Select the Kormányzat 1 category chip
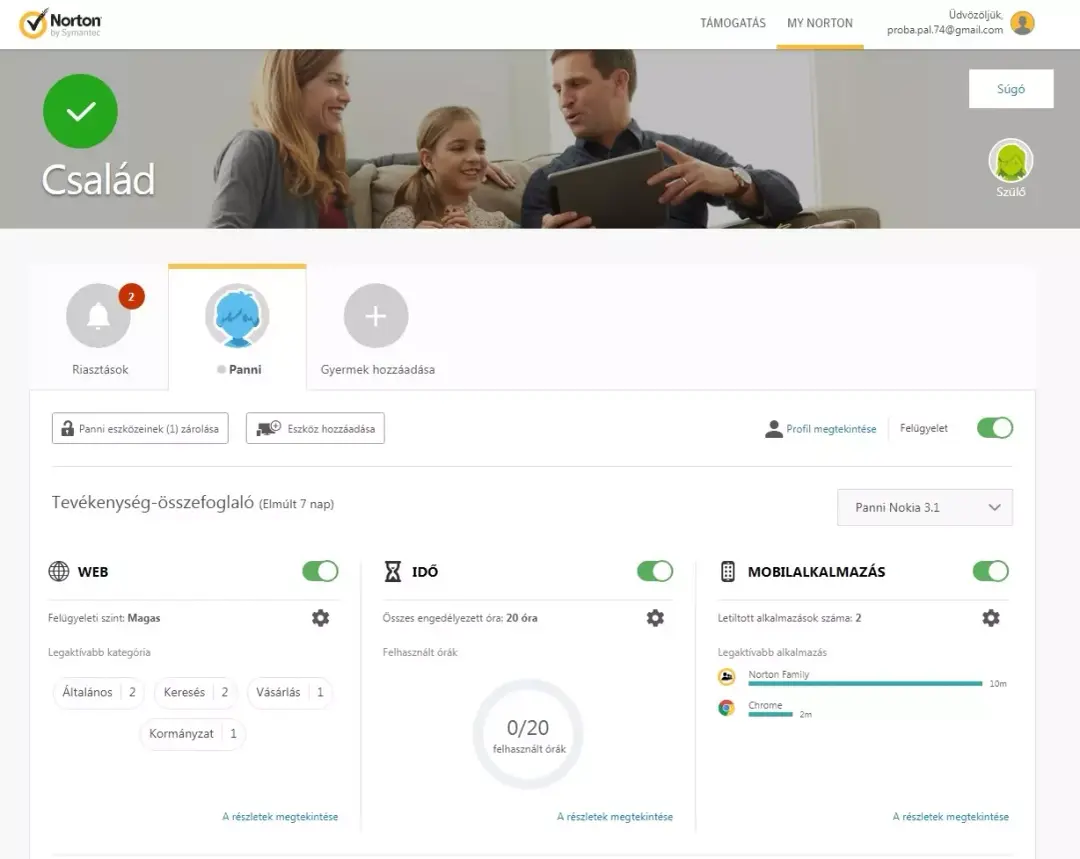This screenshot has width=1080, height=859. (x=193, y=734)
